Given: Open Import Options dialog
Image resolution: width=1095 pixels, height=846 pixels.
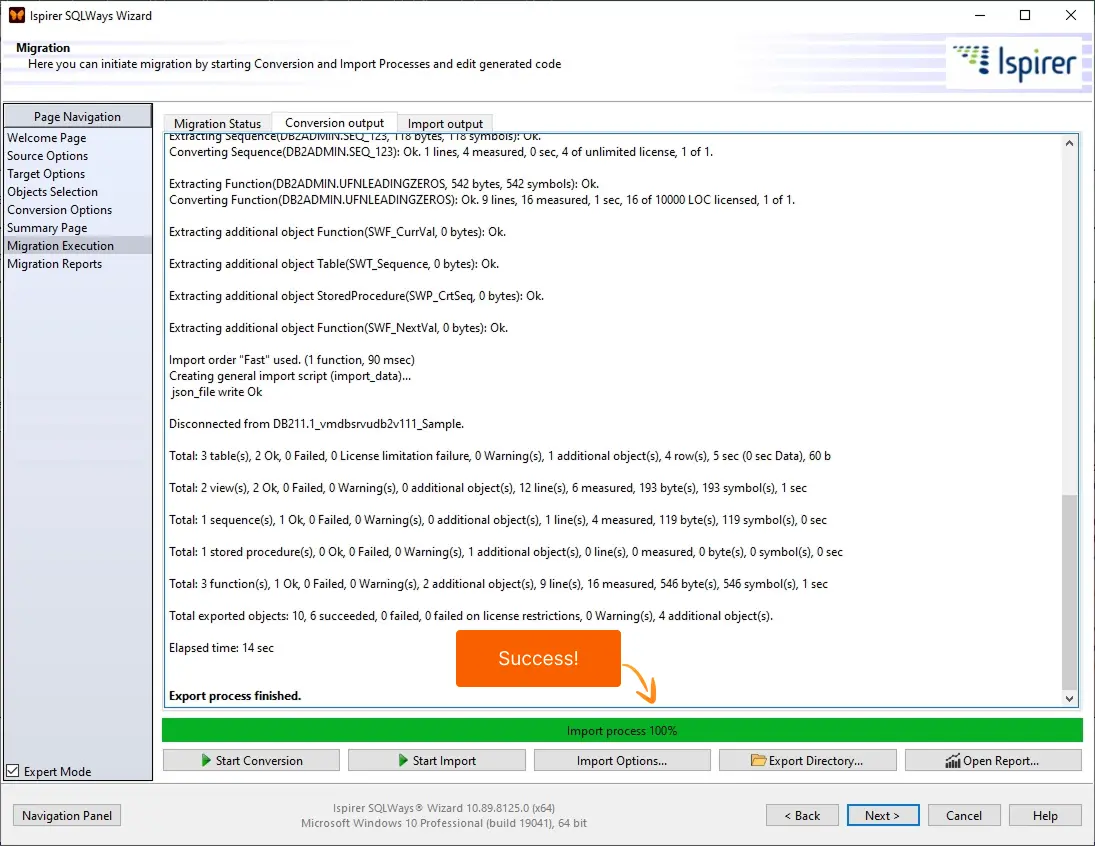Looking at the screenshot, I should (x=622, y=760).
